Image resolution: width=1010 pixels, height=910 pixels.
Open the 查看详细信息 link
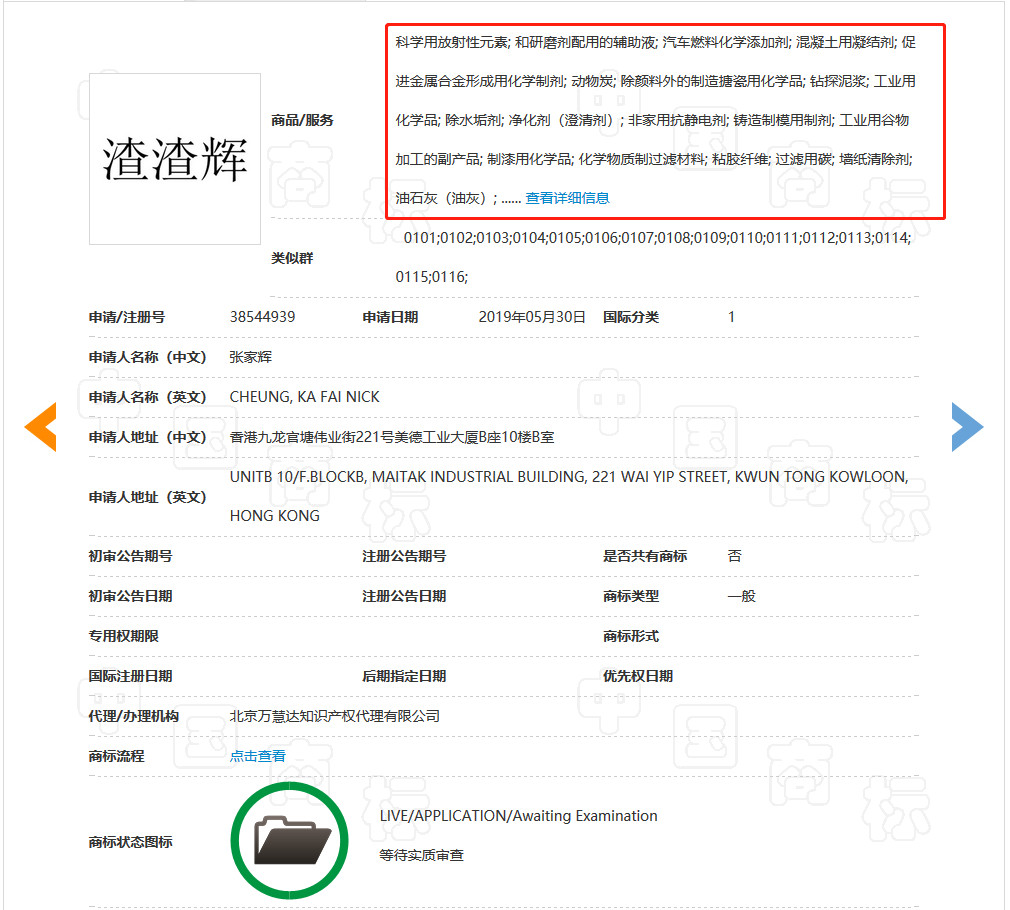click(x=568, y=197)
